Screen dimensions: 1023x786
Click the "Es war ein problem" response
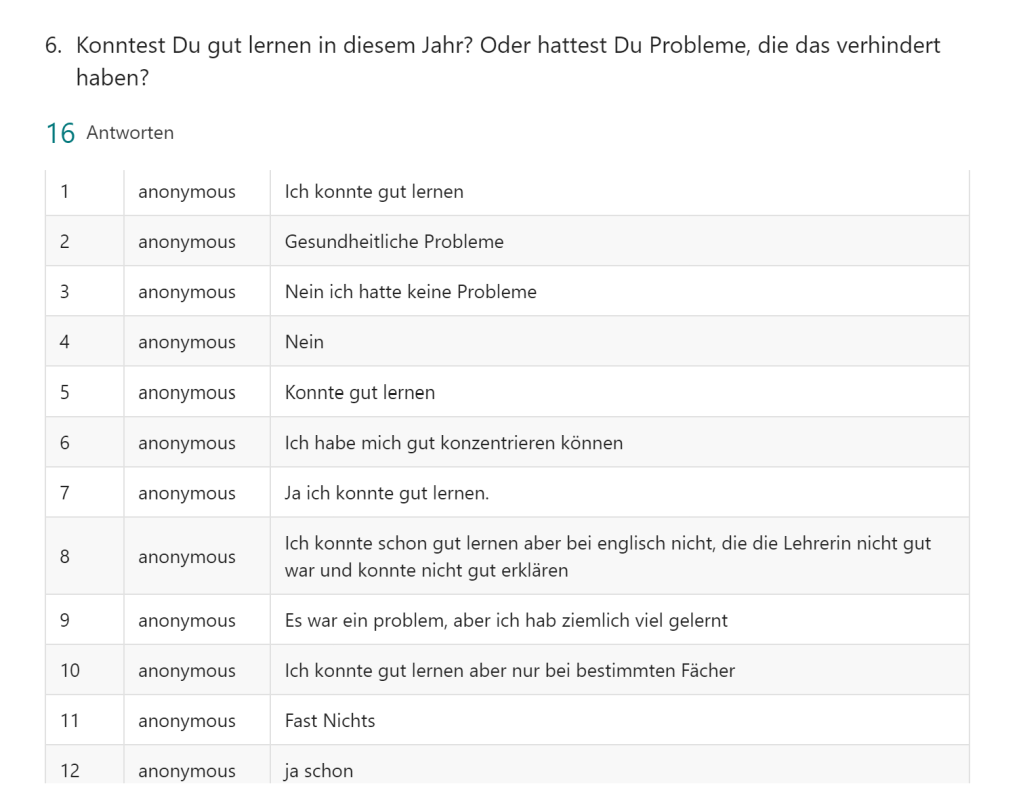[506, 620]
